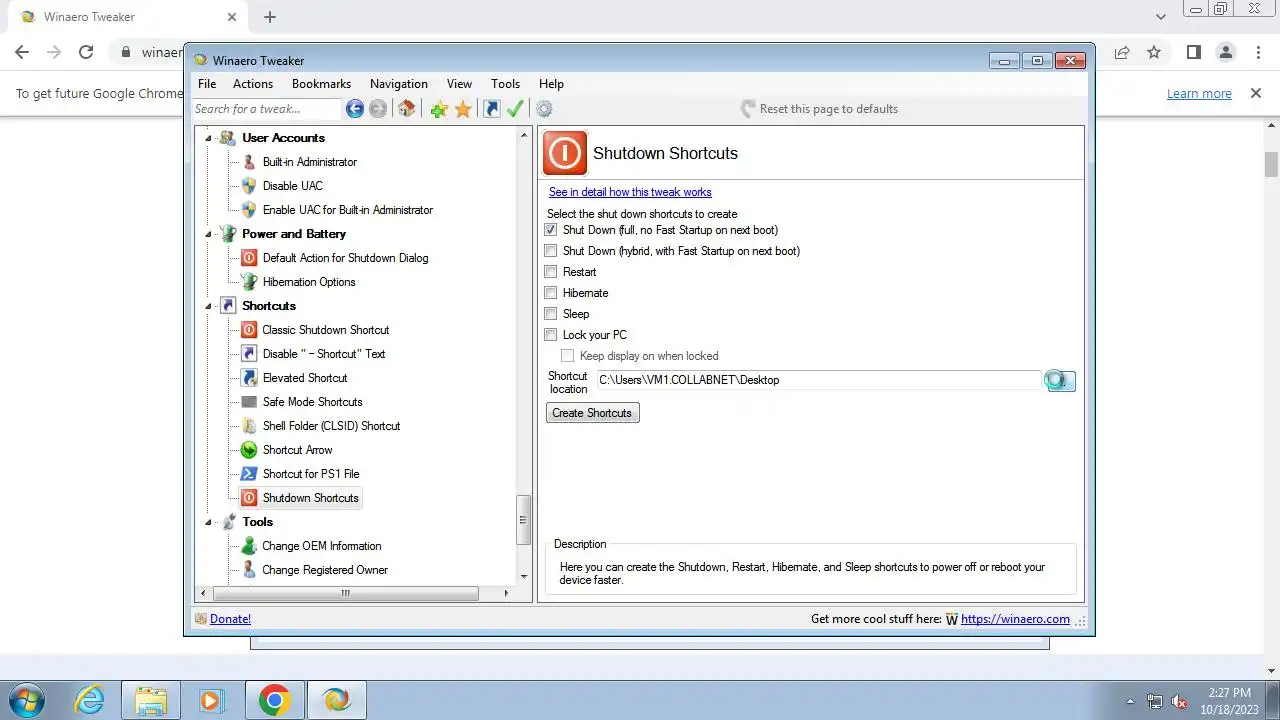The width and height of the screenshot is (1280, 720).
Task: Select Disable " - Shortcut" Text item
Action: click(323, 354)
